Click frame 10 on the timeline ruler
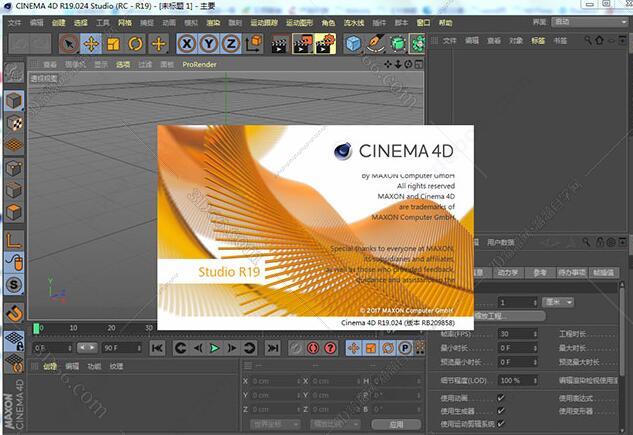This screenshot has height=435, width=633. [x=72, y=327]
